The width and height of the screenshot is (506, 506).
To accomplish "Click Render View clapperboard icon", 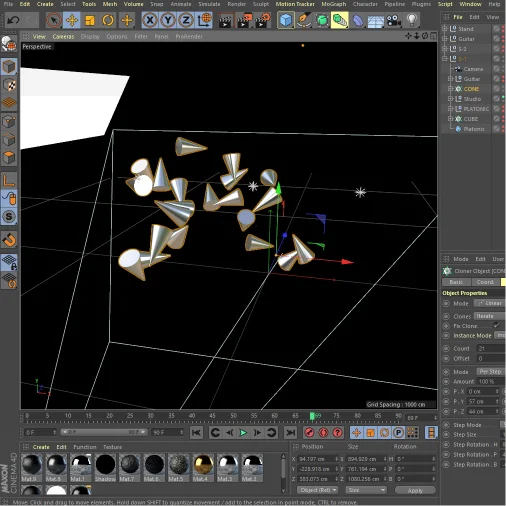I will 226,21.
